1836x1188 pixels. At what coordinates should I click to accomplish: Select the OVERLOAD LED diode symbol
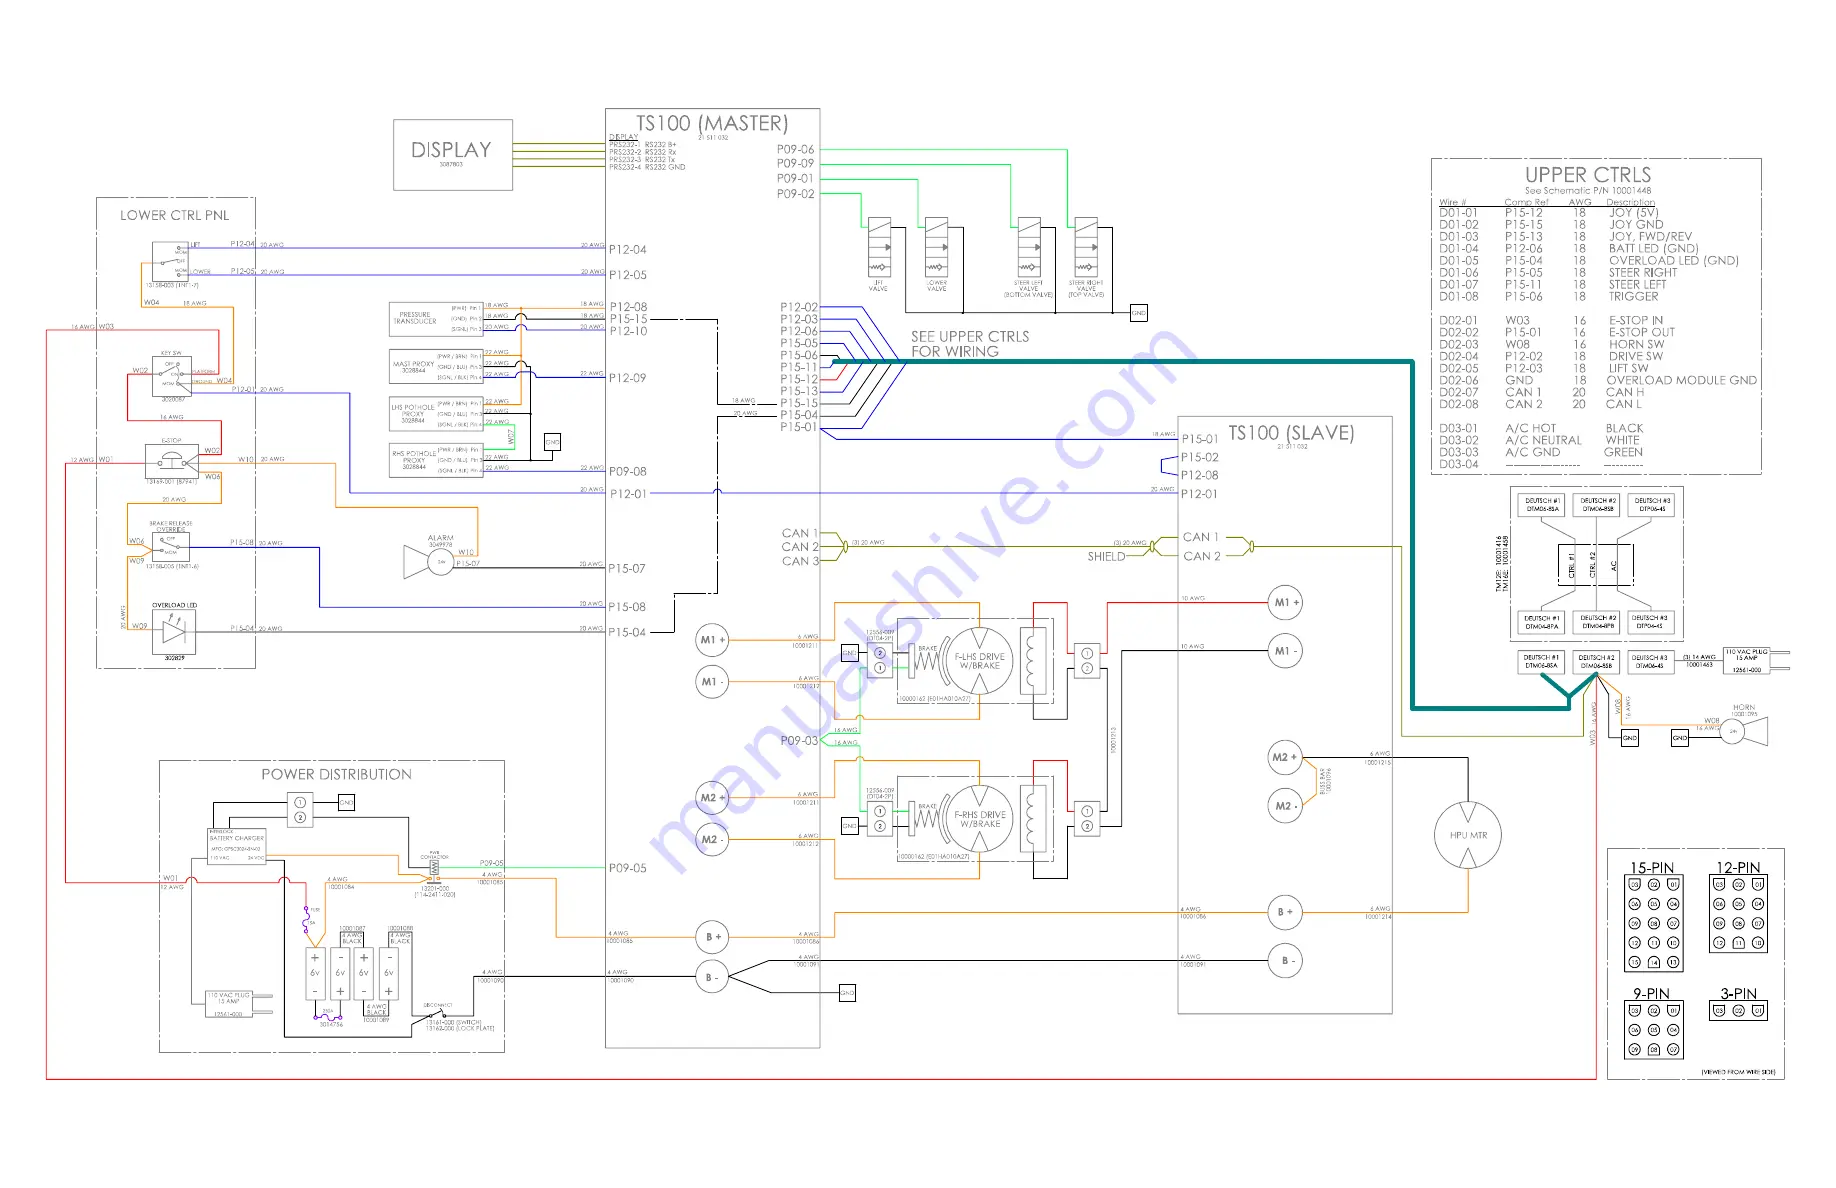174,632
